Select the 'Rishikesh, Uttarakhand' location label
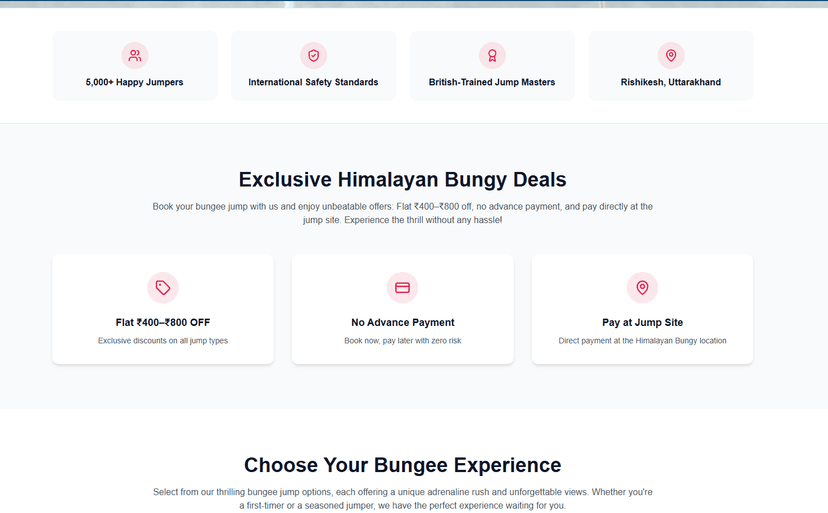This screenshot has width=828, height=513. point(671,82)
